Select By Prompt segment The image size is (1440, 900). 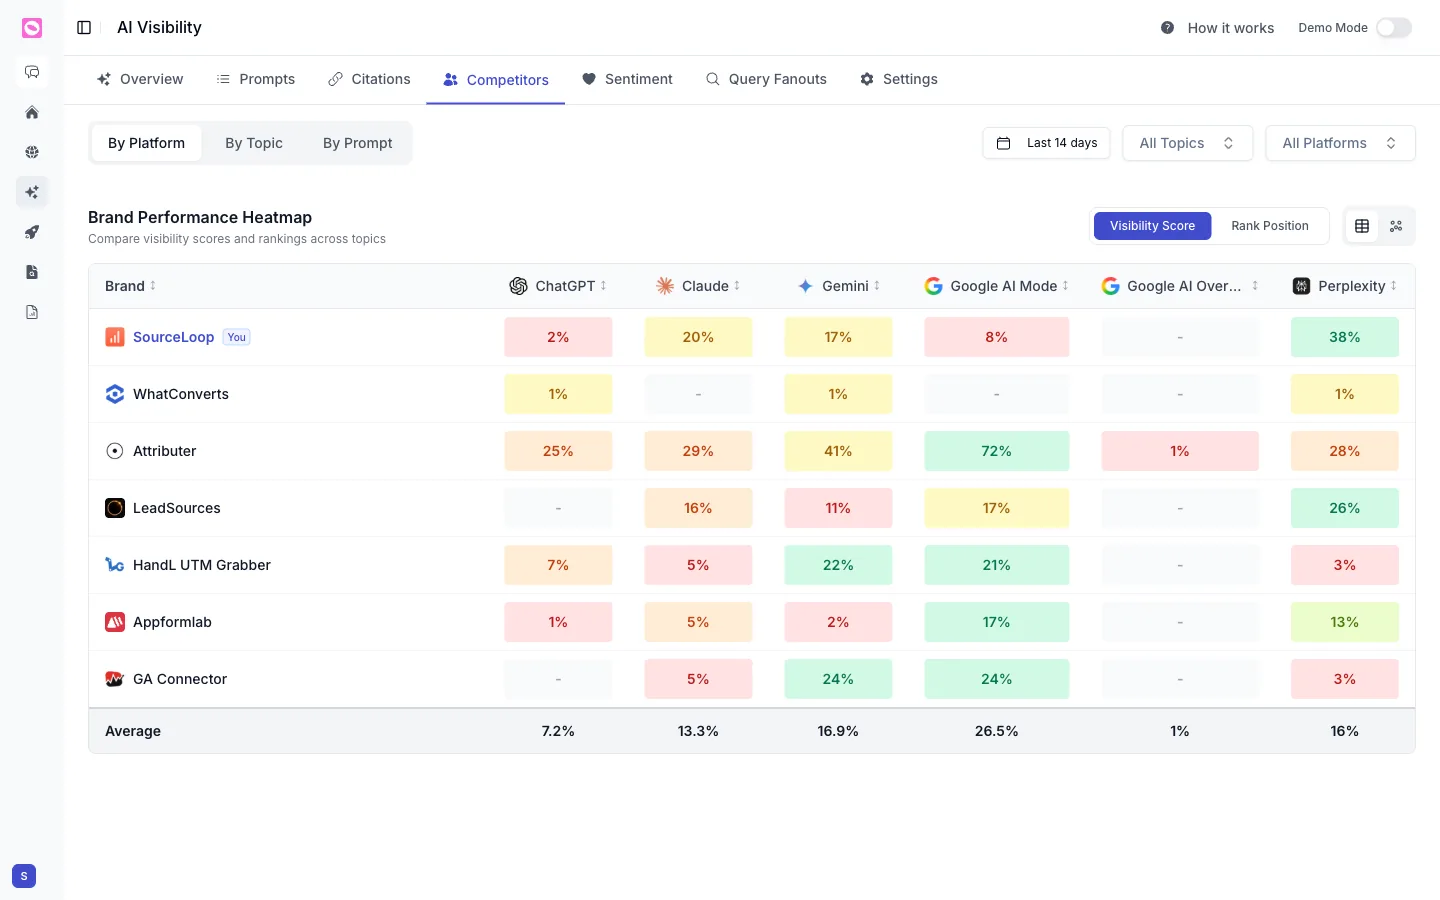(358, 143)
